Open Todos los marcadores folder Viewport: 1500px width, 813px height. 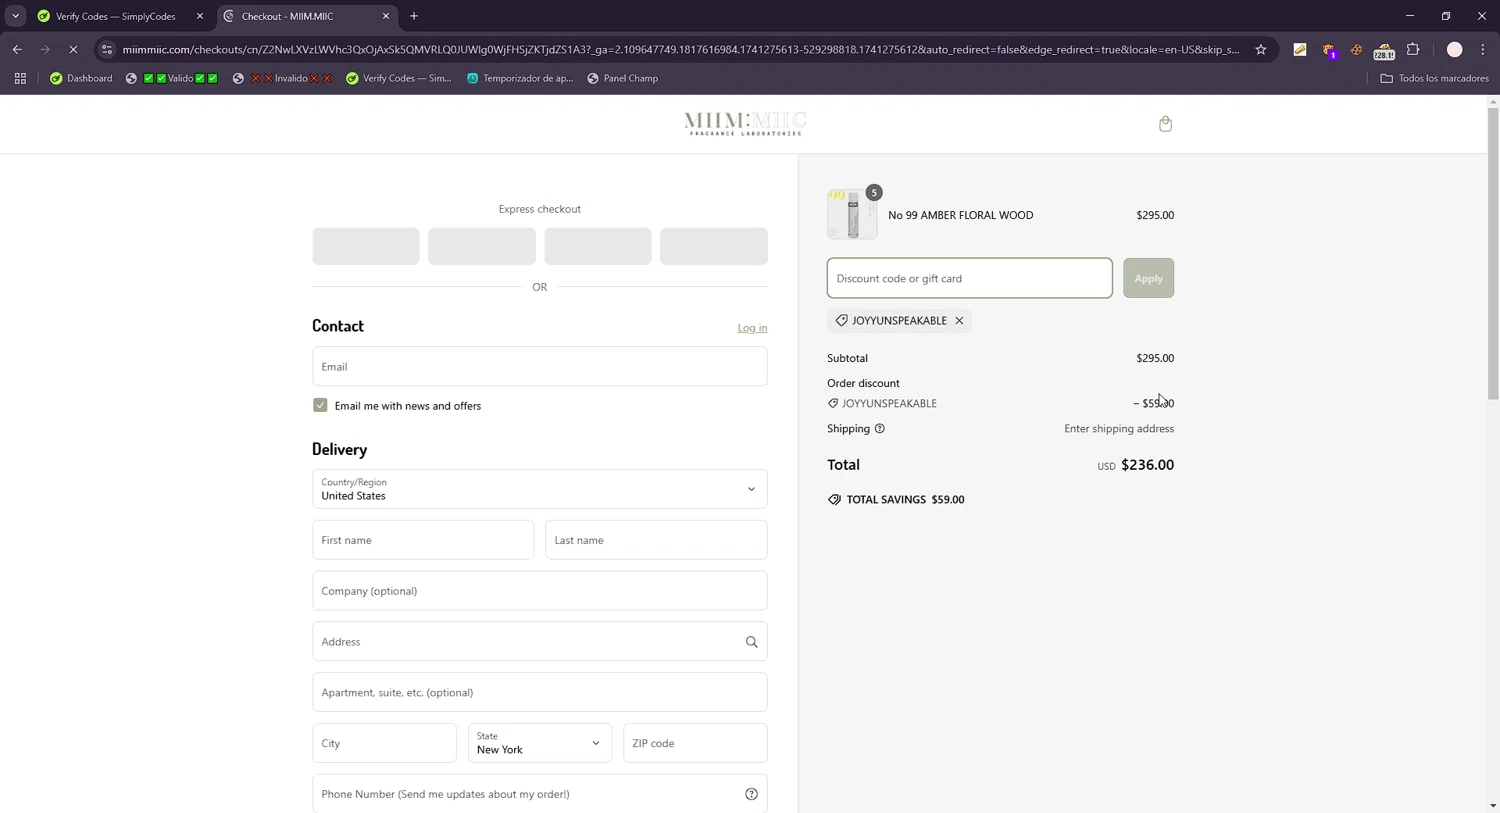click(x=1434, y=78)
